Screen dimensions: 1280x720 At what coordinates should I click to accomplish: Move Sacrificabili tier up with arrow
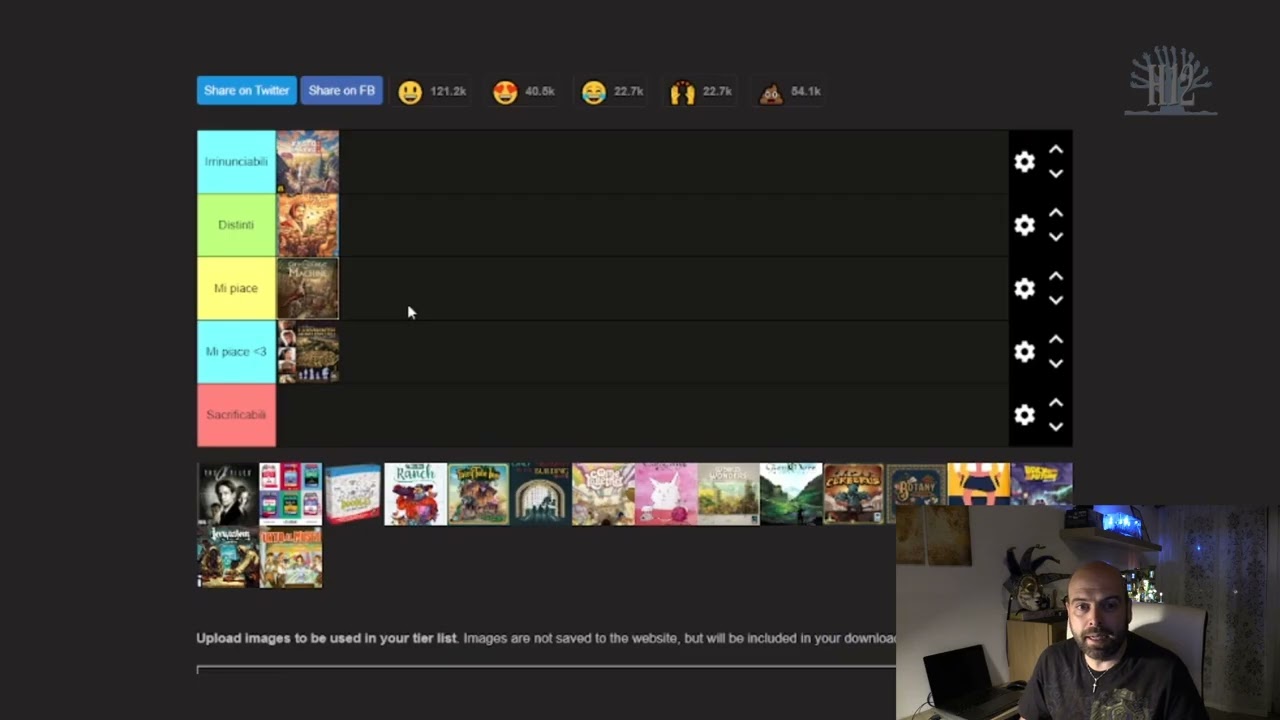coord(1055,403)
